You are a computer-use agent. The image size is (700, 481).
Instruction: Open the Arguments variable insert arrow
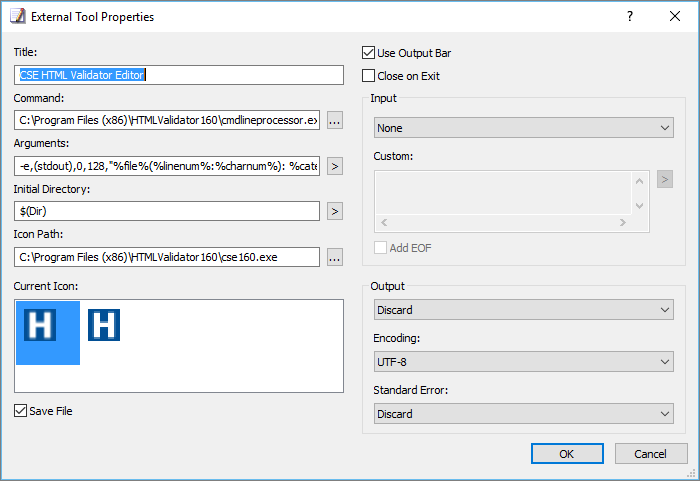[335, 167]
